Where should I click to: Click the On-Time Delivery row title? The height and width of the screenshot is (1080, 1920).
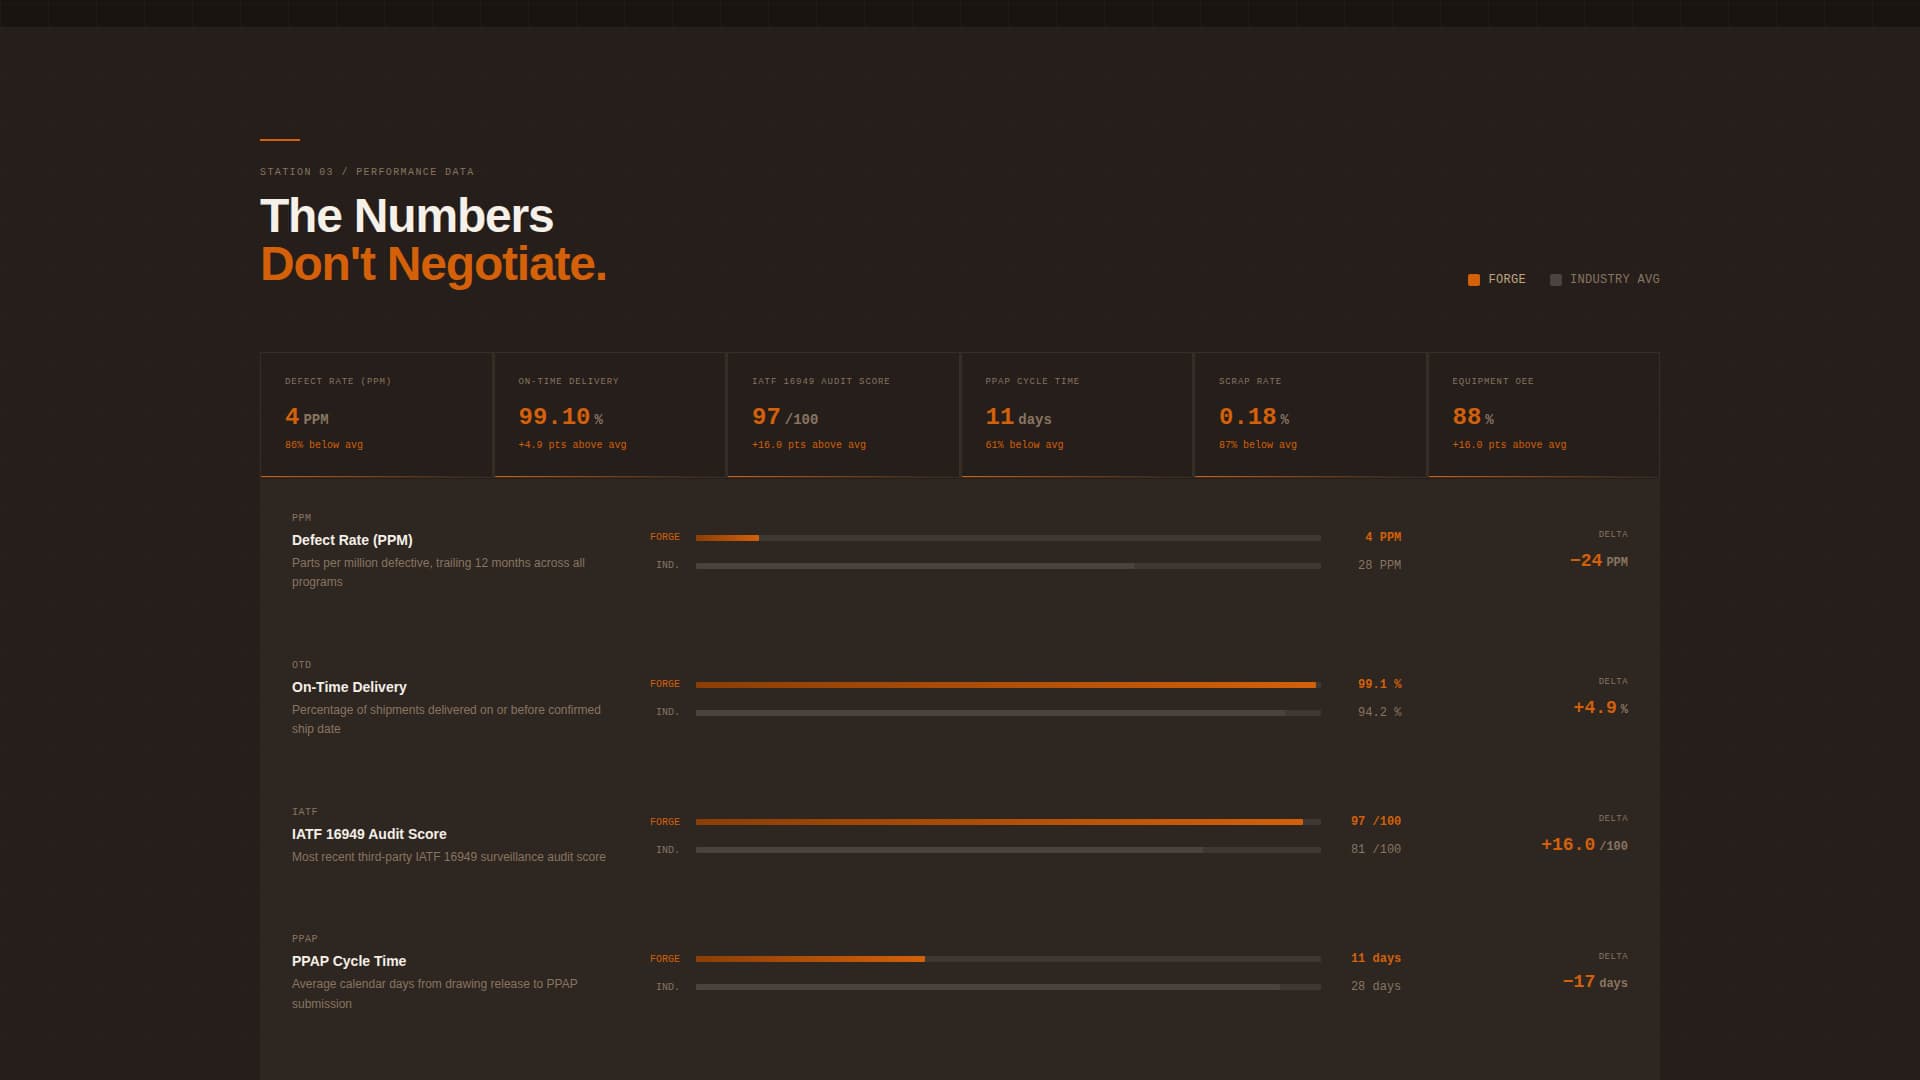[x=349, y=687]
